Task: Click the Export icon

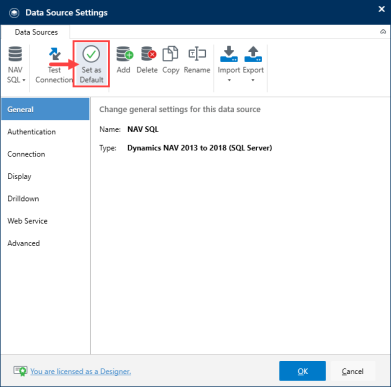Action: [x=253, y=54]
